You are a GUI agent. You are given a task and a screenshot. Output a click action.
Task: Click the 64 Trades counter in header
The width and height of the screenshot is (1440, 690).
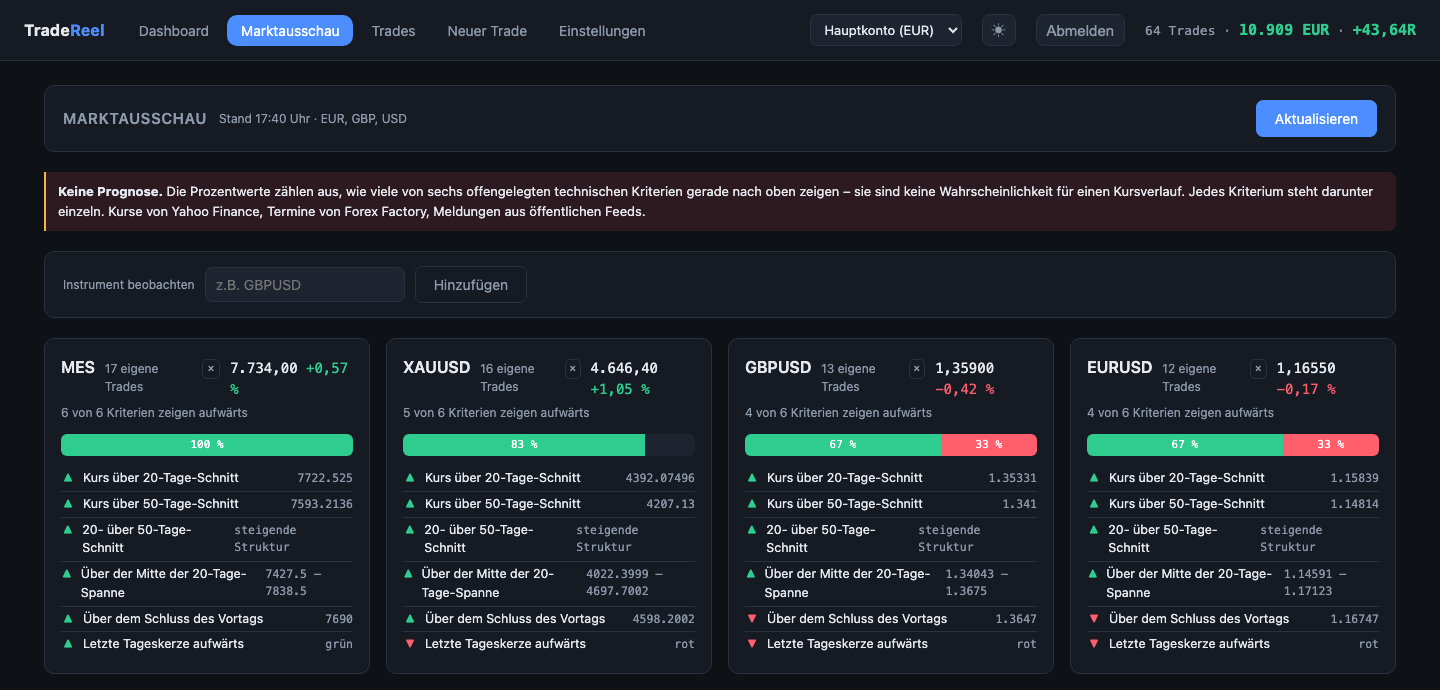click(x=1180, y=30)
